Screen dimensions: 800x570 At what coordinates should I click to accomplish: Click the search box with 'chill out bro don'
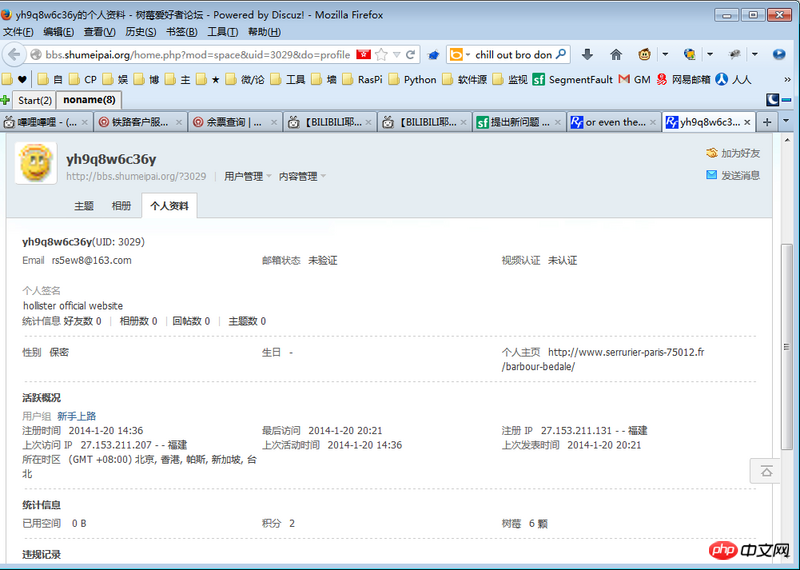click(x=512, y=54)
